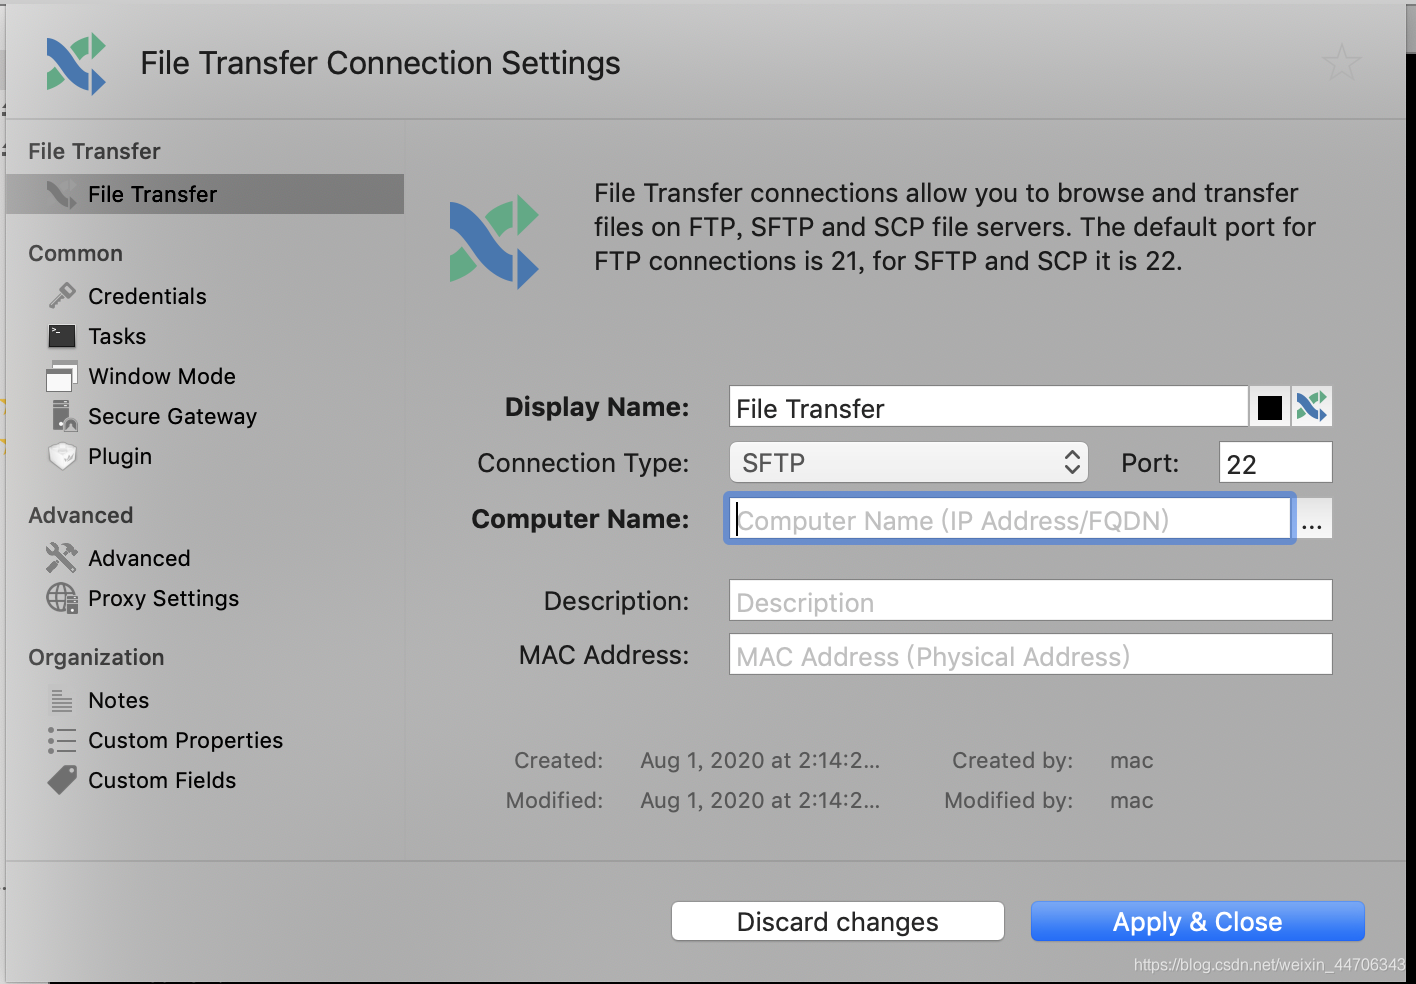
Task: Click the Apply & Close button
Action: click(x=1198, y=921)
